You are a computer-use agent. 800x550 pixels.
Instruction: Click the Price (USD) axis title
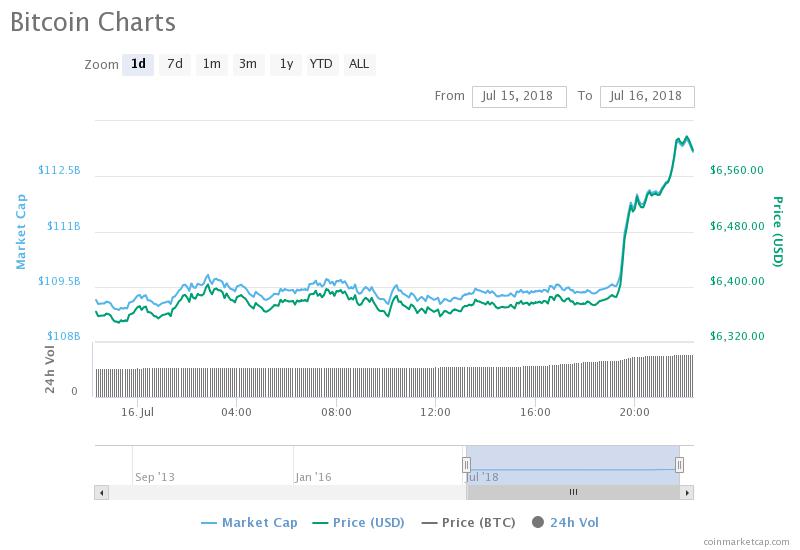777,231
